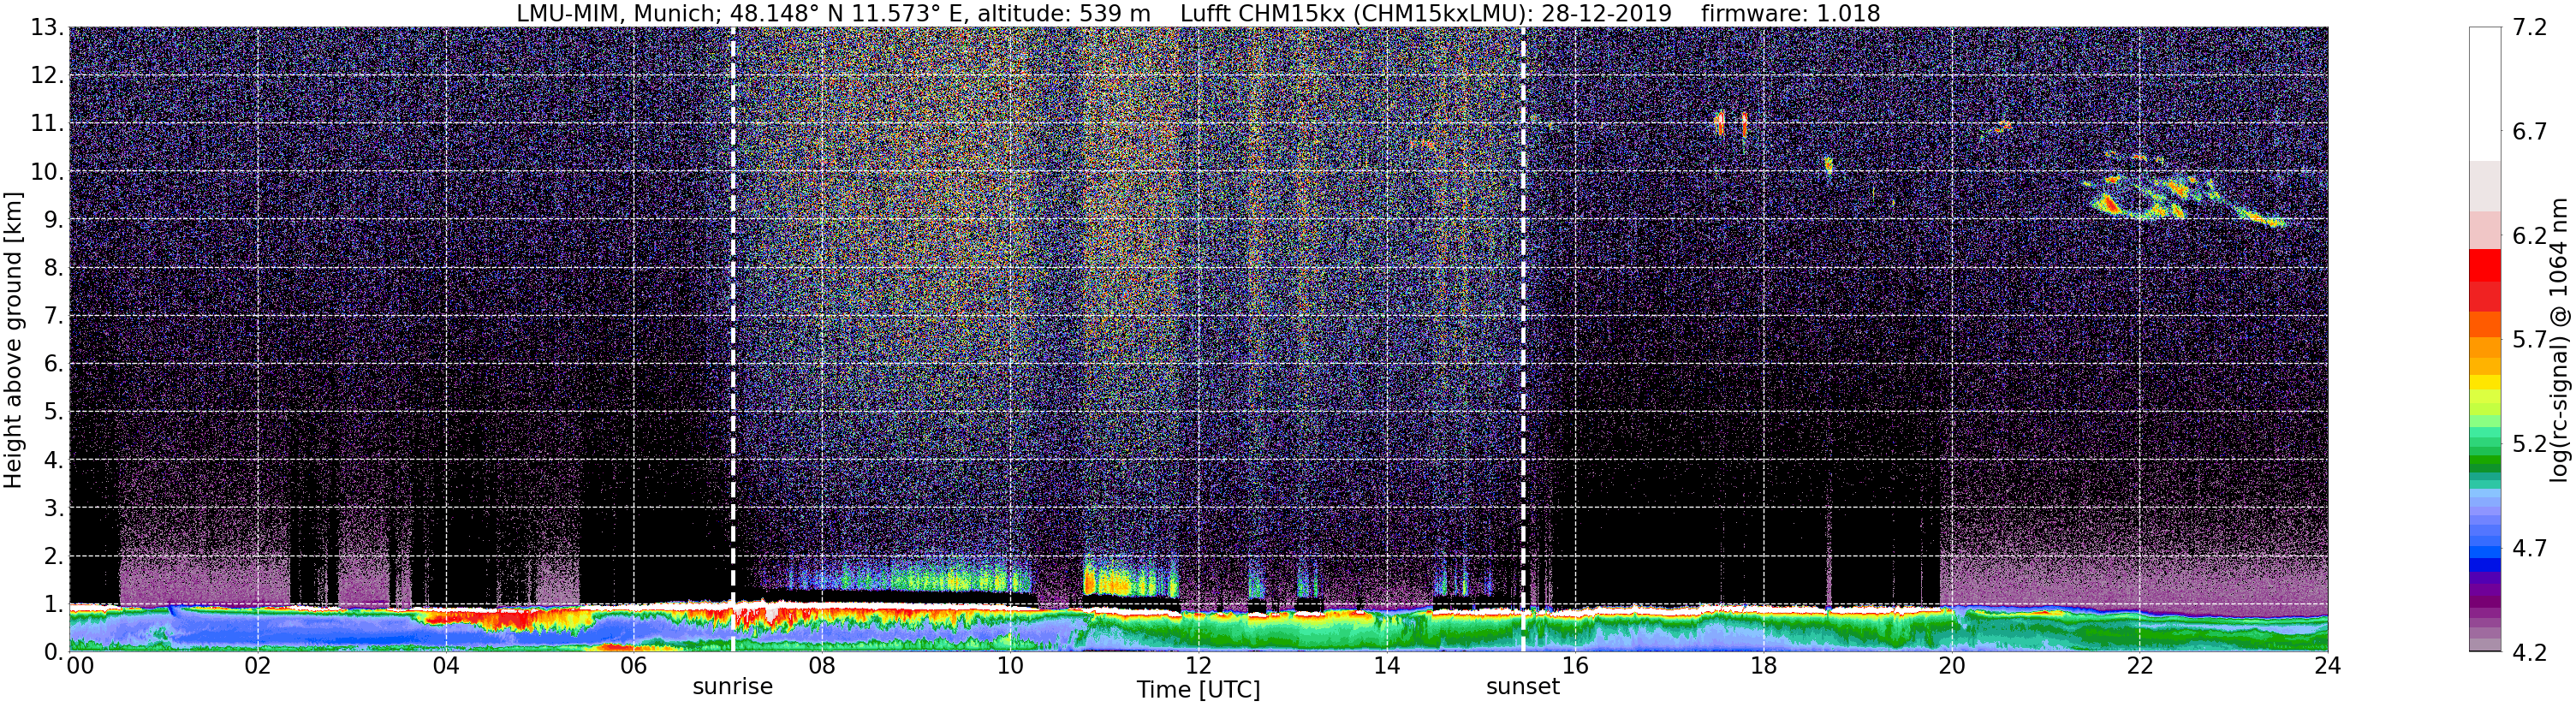Screen dimensions: 2576x707
Task: Click the '08' tick on the time axis
Action: (822, 666)
